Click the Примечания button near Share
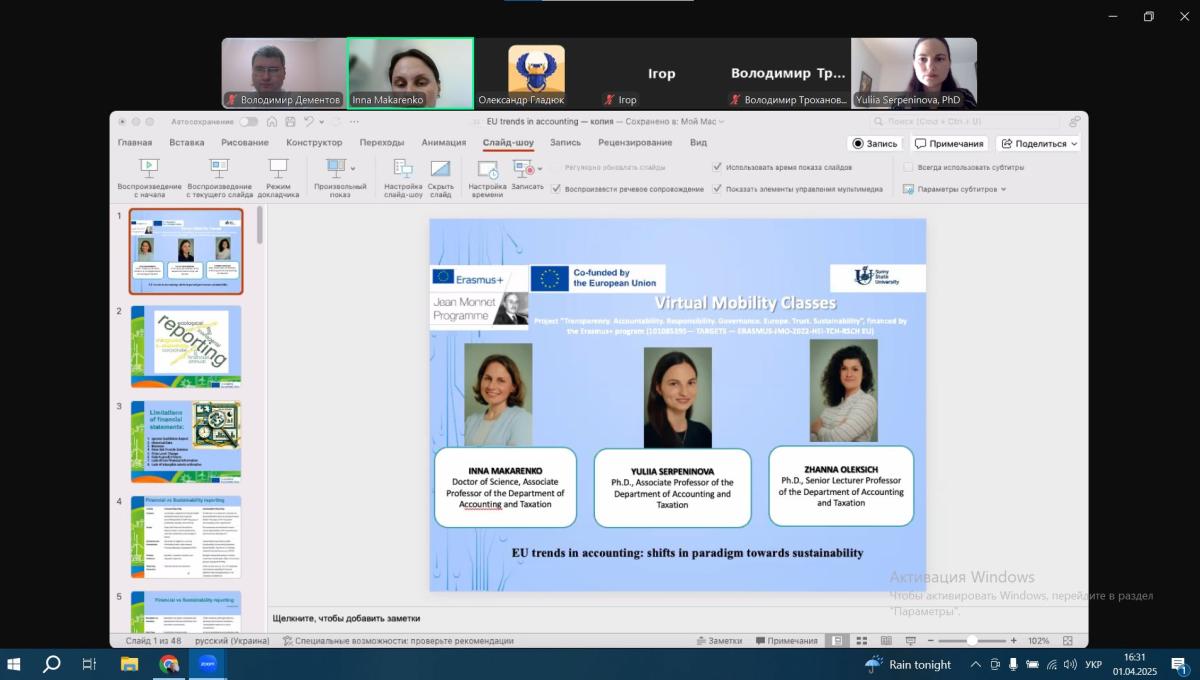The width and height of the screenshot is (1200, 680). (949, 144)
